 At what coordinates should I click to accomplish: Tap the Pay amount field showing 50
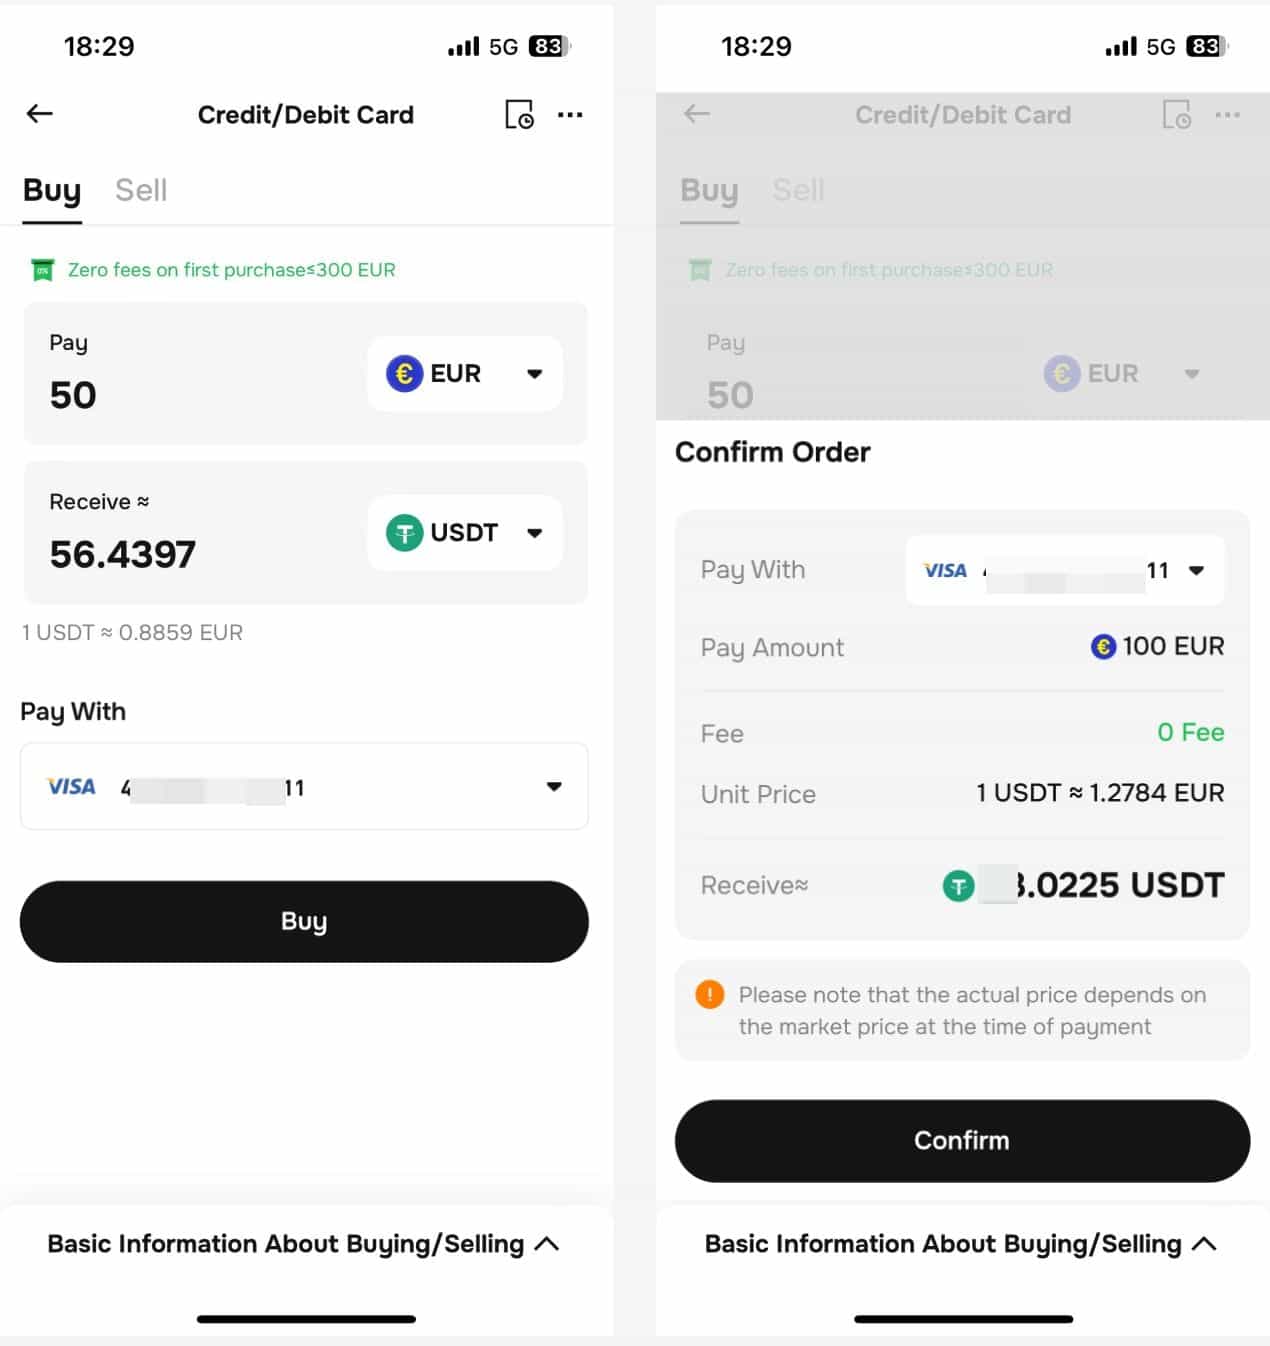pos(74,395)
